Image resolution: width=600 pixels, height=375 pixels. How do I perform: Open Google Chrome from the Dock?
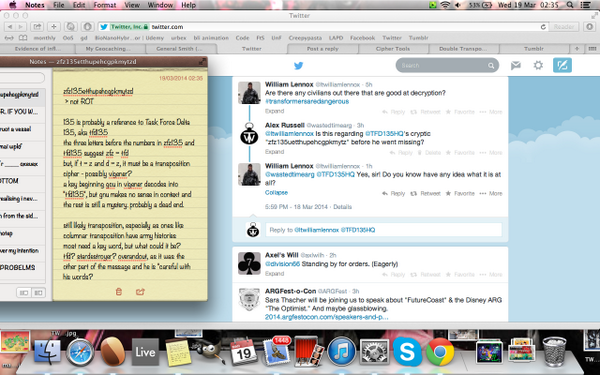pos(440,351)
